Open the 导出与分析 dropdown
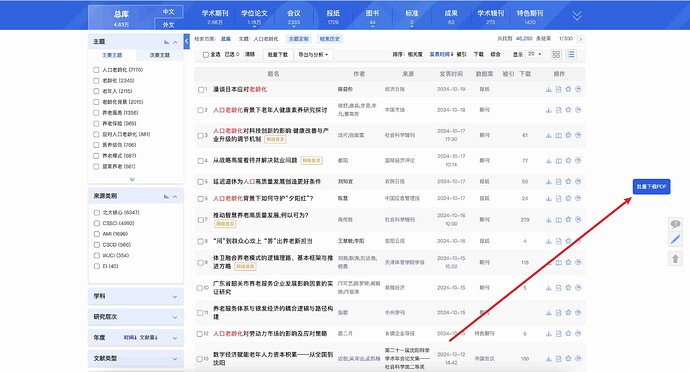This screenshot has height=372, width=690. click(x=314, y=55)
